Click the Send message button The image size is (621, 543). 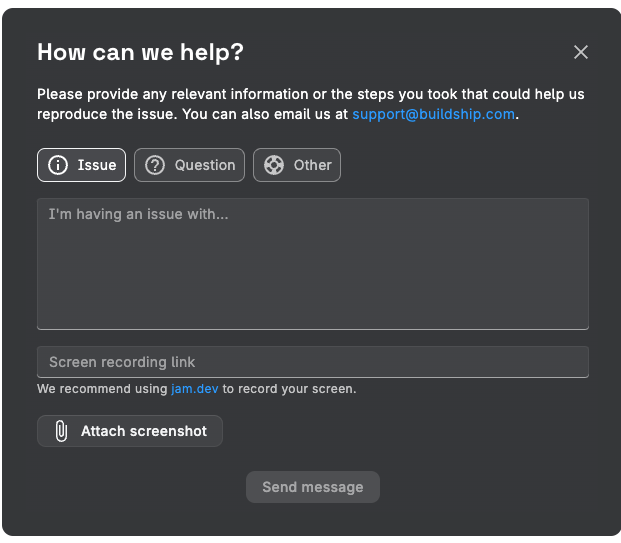pyautogui.click(x=313, y=487)
